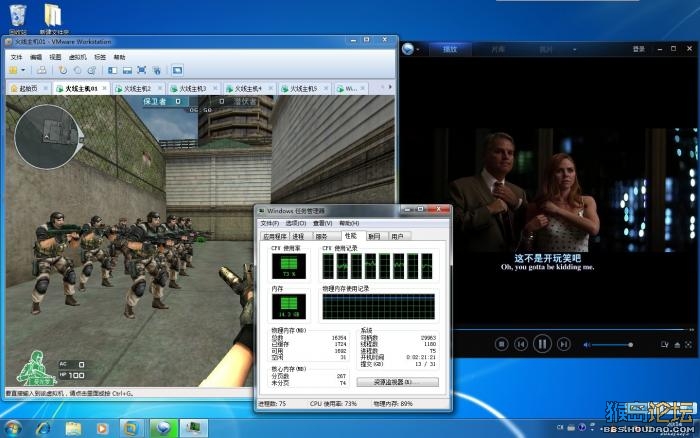The width and height of the screenshot is (700, 438).
Task: Skip to next track in media player
Action: 563,344
